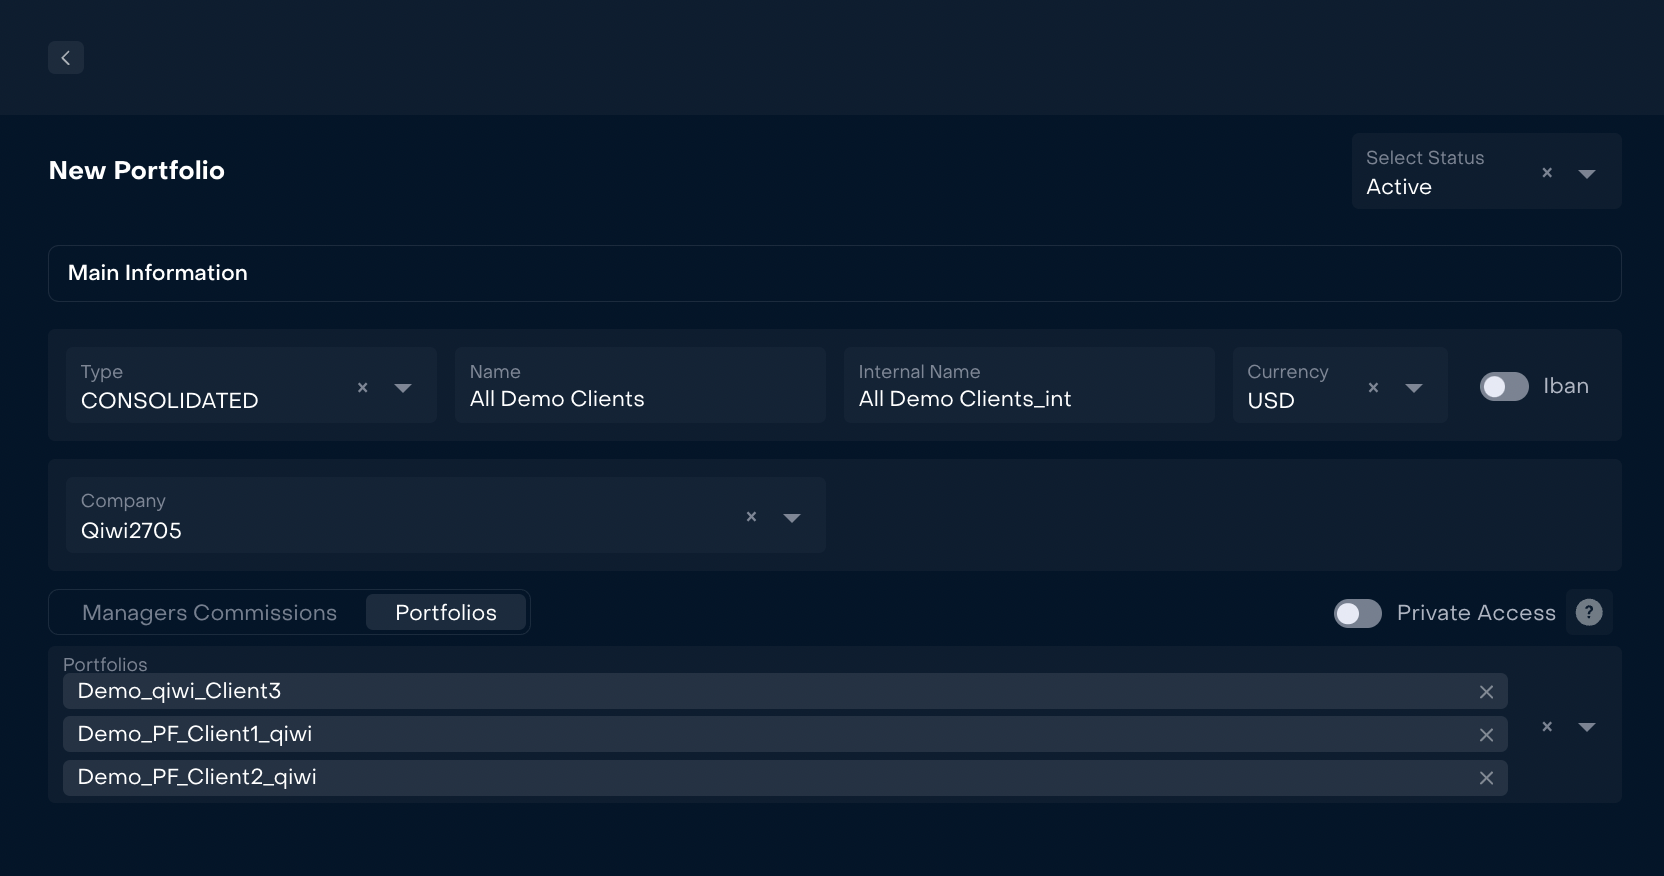Remove Demo_qiwi_Client3 from portfolios
The width and height of the screenshot is (1664, 876).
click(1486, 692)
